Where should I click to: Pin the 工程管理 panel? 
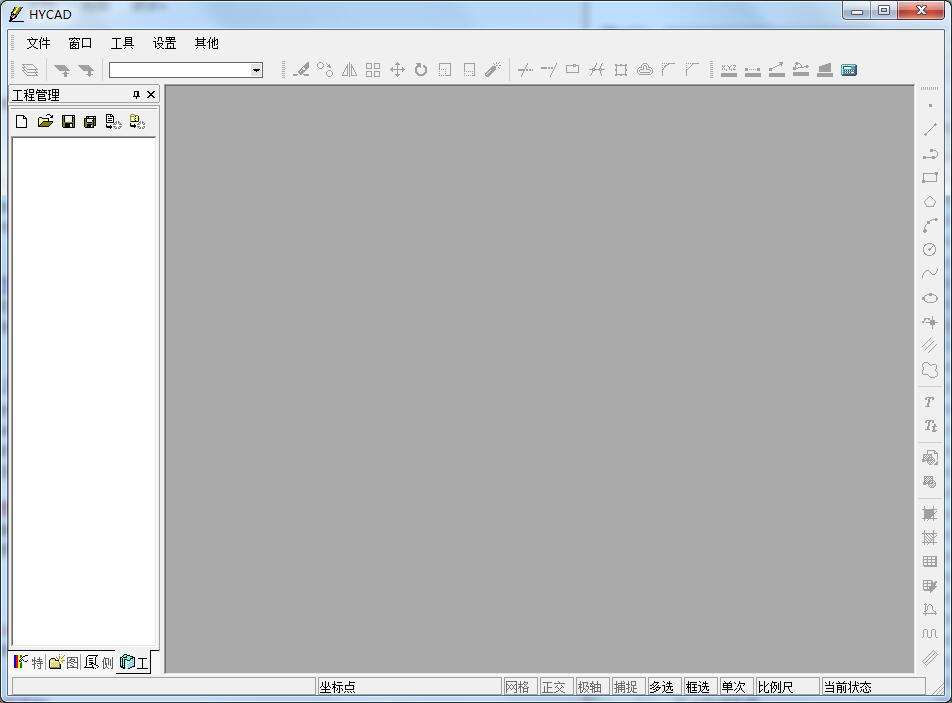pos(137,95)
